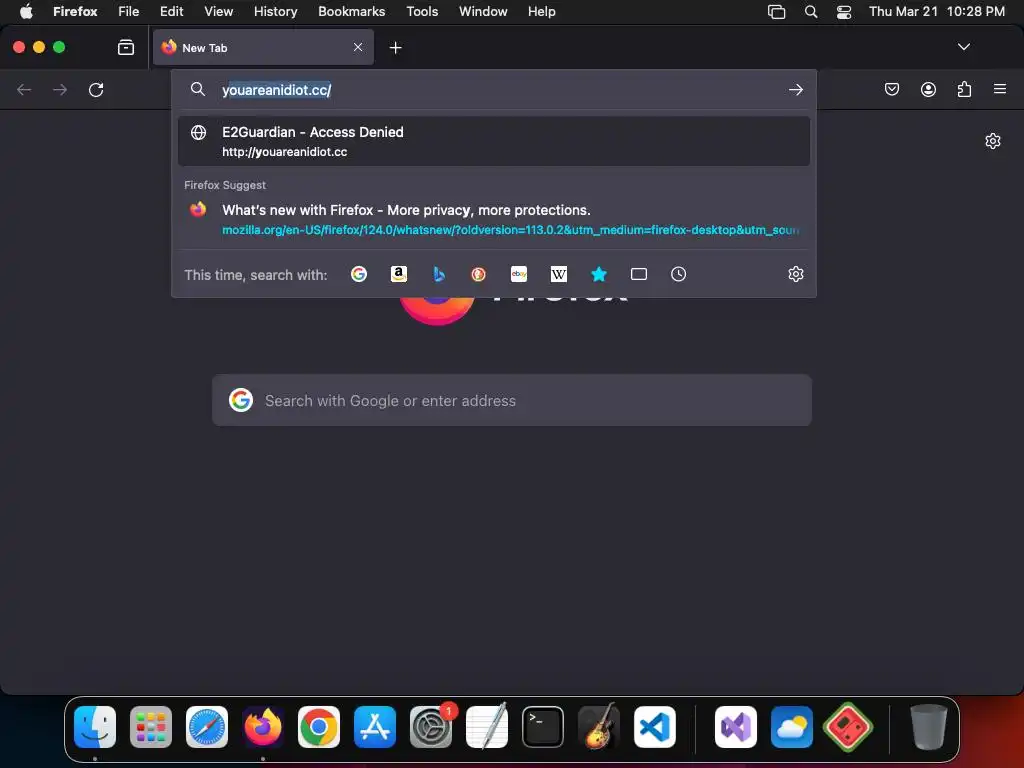Open Firefox account icon
Image resolution: width=1024 pixels, height=768 pixels.
coord(928,89)
